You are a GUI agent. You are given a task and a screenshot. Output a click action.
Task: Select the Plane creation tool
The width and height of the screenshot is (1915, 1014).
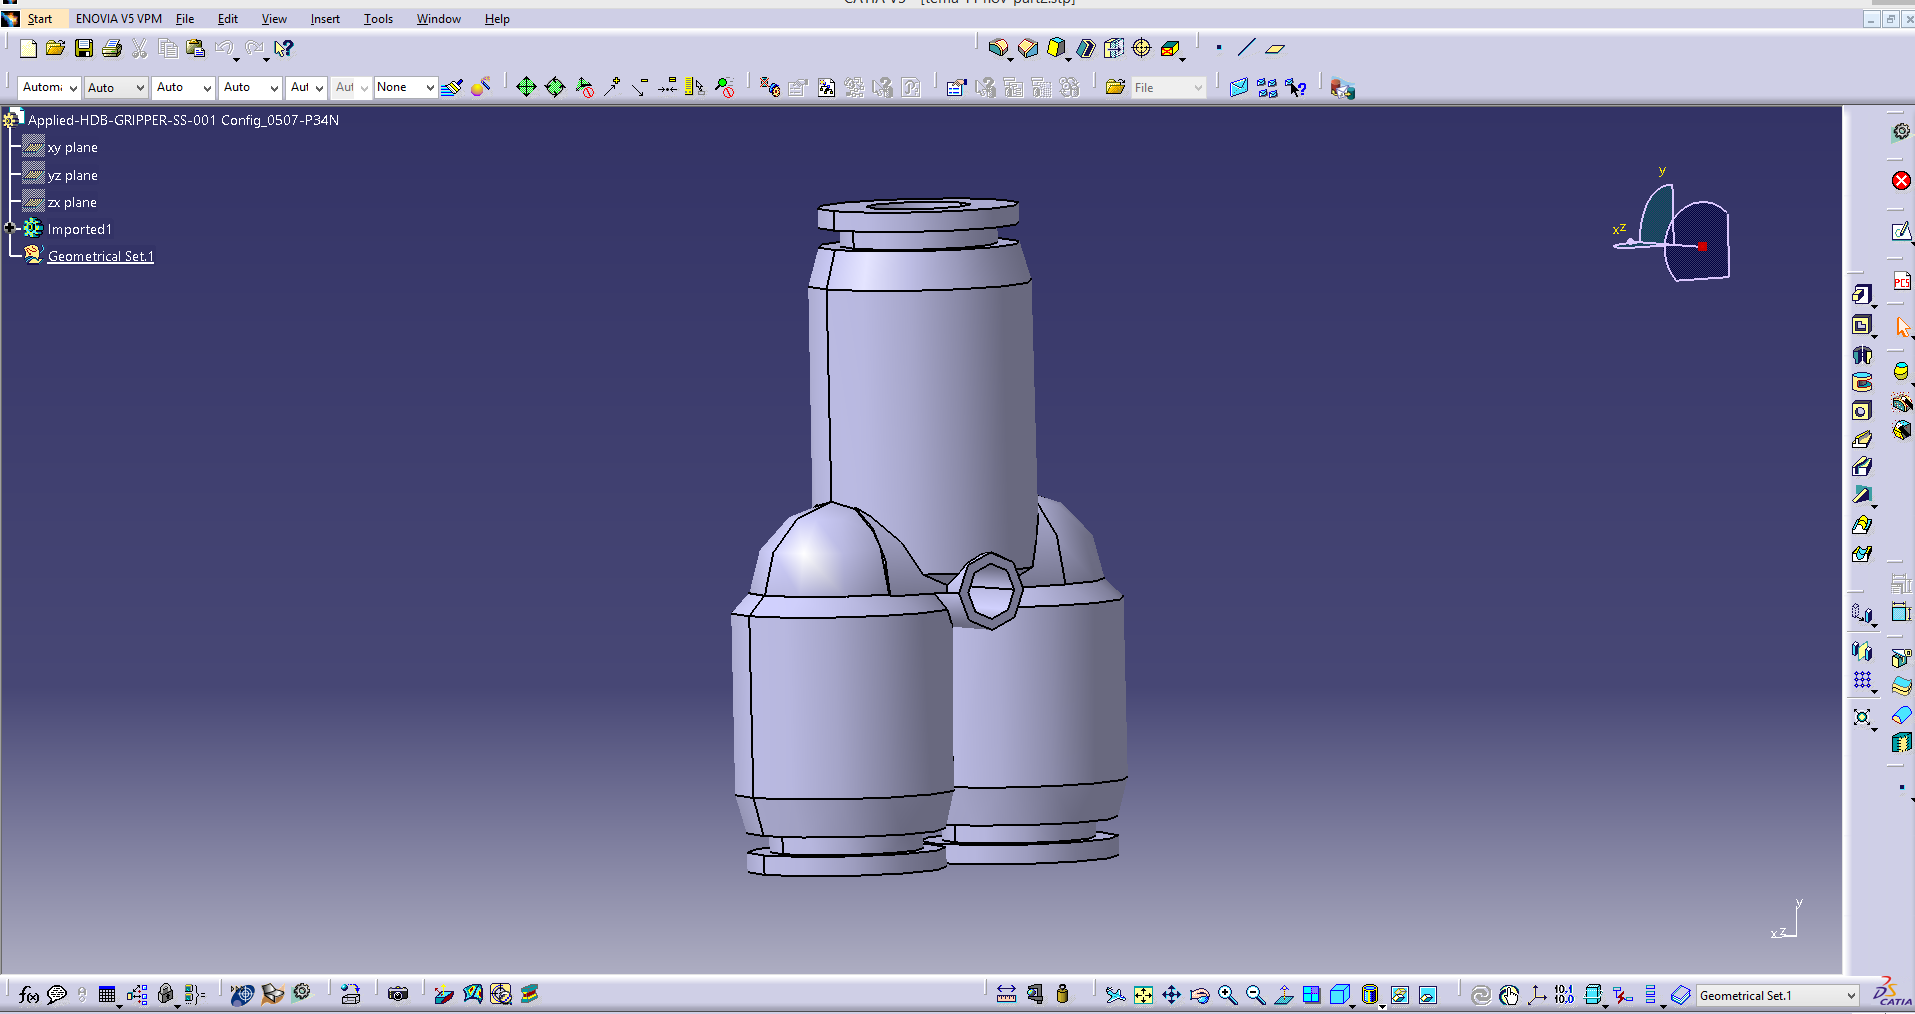1274,48
